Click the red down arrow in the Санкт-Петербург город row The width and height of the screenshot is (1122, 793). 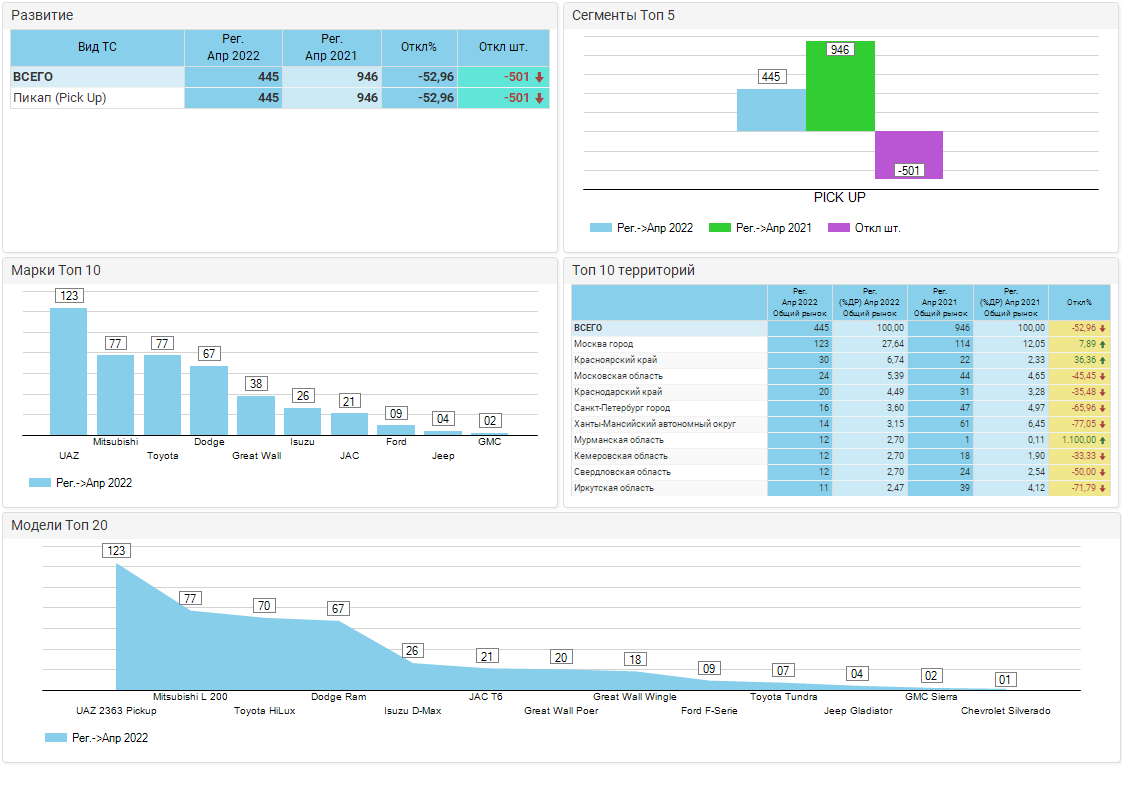tap(1102, 408)
